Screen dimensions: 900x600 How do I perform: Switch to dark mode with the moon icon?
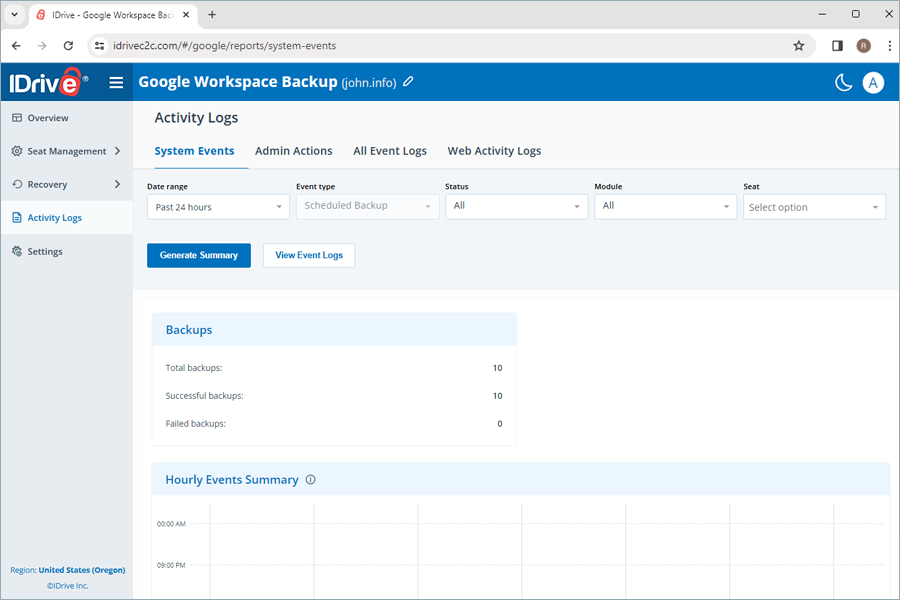(843, 83)
